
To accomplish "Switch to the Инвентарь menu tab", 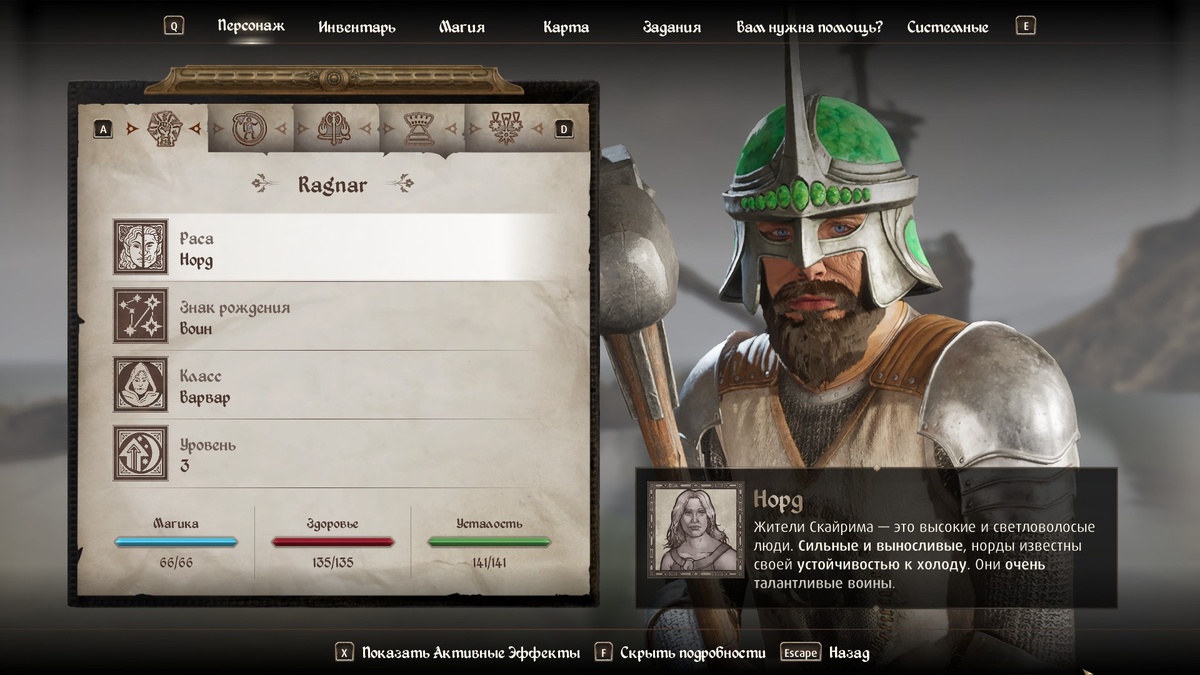I will 357,27.
